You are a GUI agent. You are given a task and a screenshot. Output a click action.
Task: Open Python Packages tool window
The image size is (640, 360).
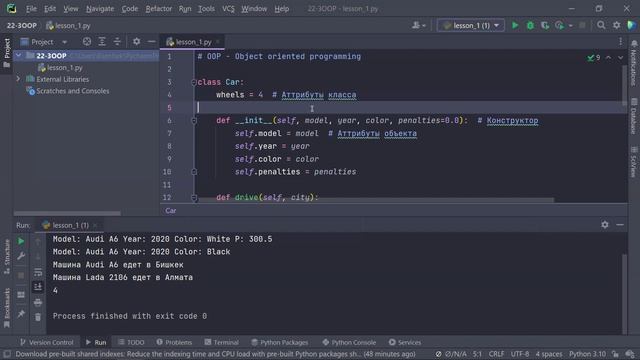tap(280, 342)
